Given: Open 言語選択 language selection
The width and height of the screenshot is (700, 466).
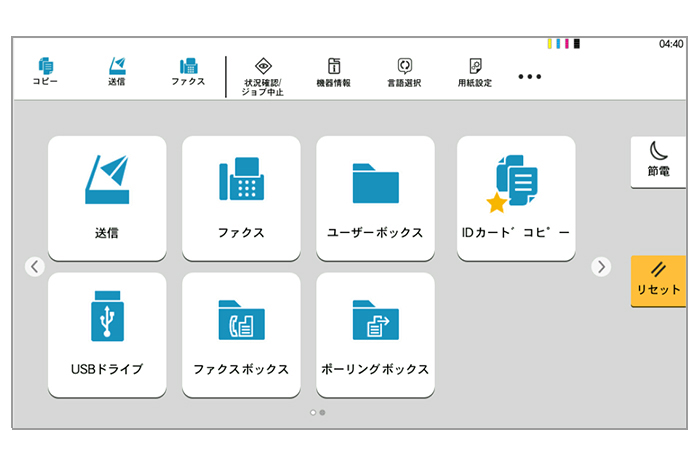Looking at the screenshot, I should (x=404, y=72).
